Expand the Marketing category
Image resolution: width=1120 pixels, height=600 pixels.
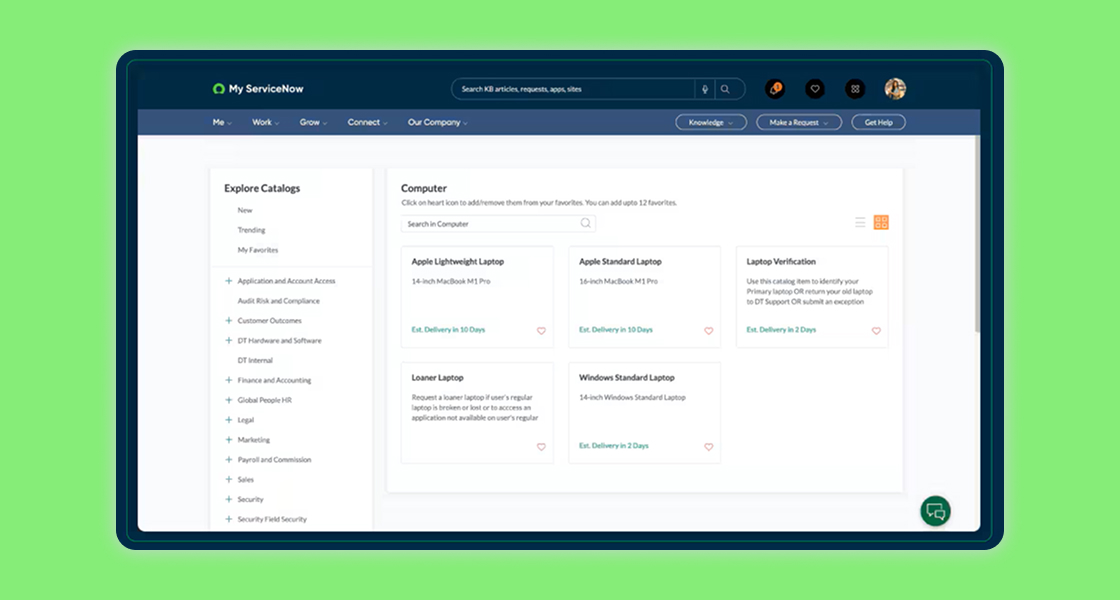click(x=229, y=440)
